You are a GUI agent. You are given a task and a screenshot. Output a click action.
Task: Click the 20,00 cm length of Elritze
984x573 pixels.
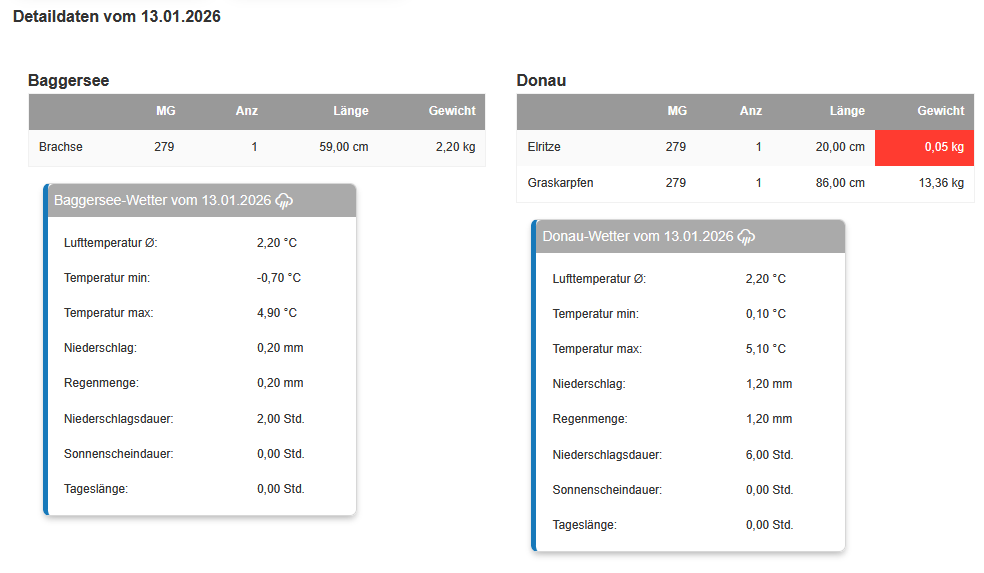click(x=840, y=147)
